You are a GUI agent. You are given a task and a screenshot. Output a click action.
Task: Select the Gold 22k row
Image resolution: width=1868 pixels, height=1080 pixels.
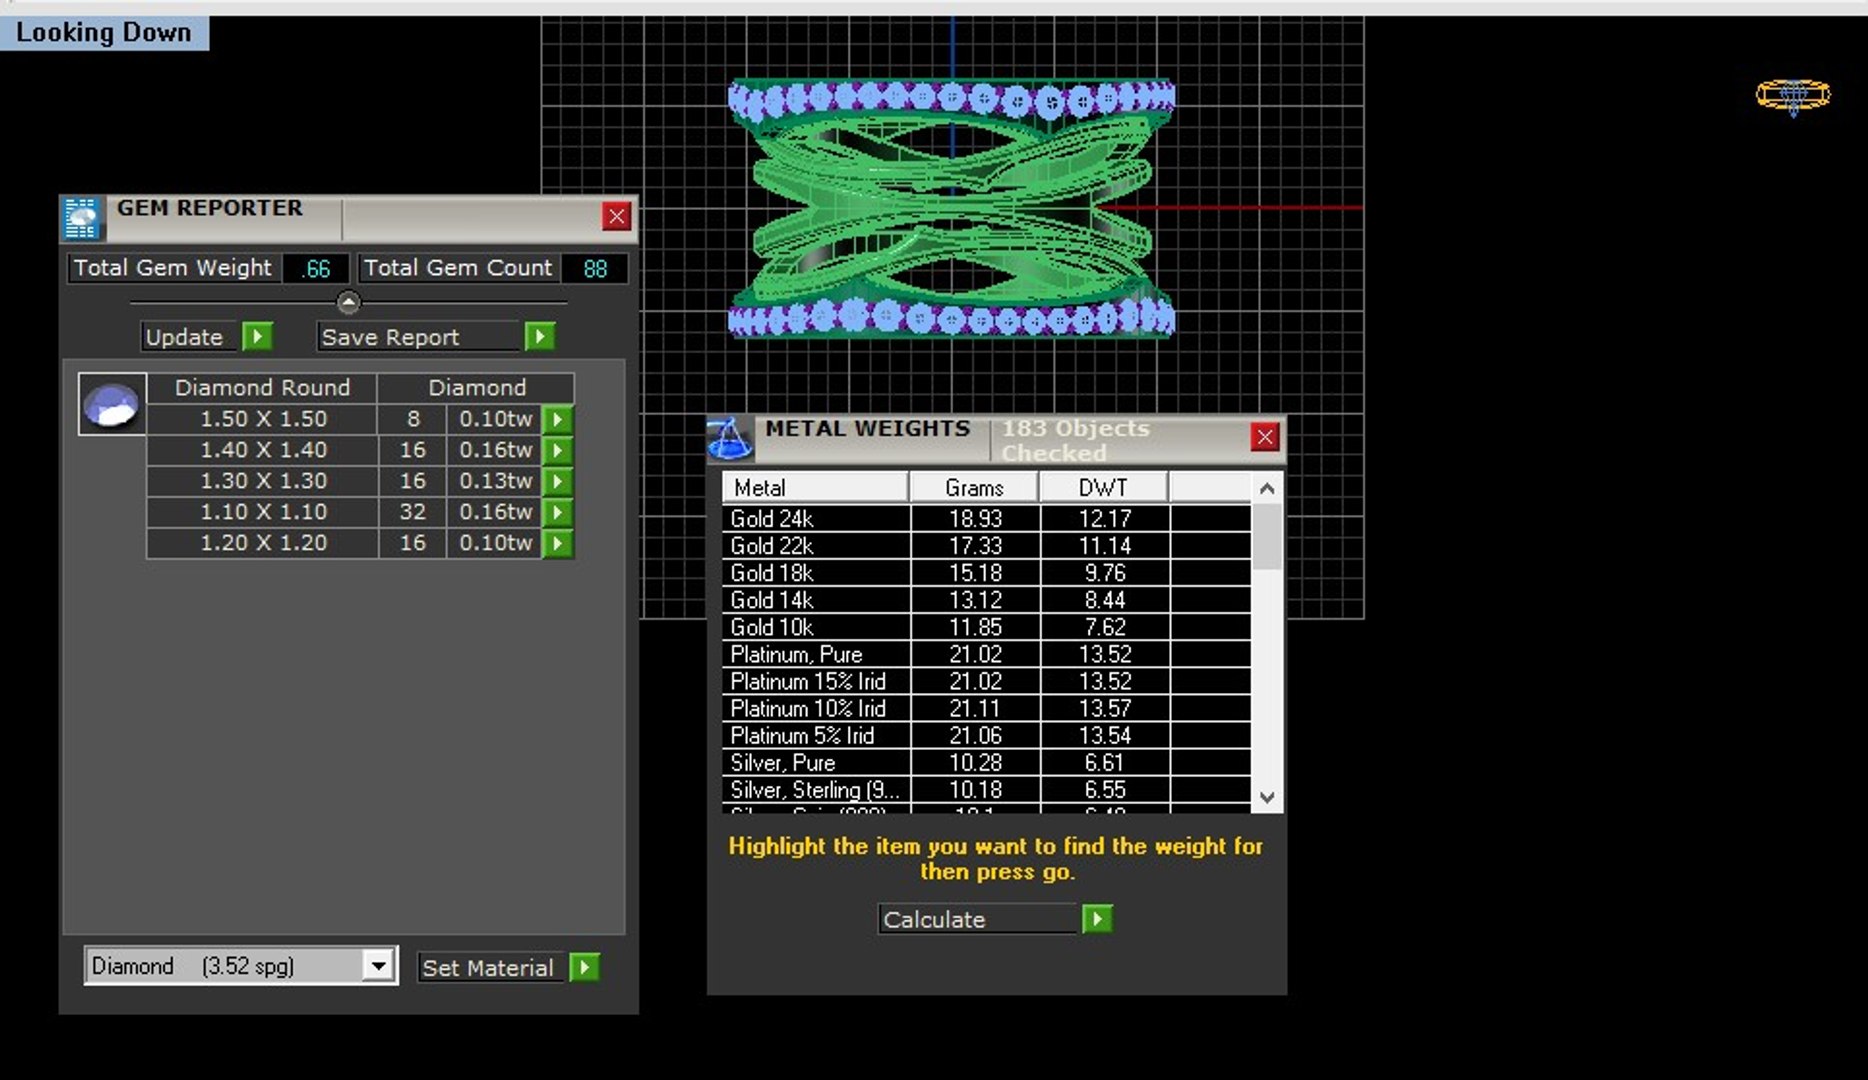click(x=985, y=546)
